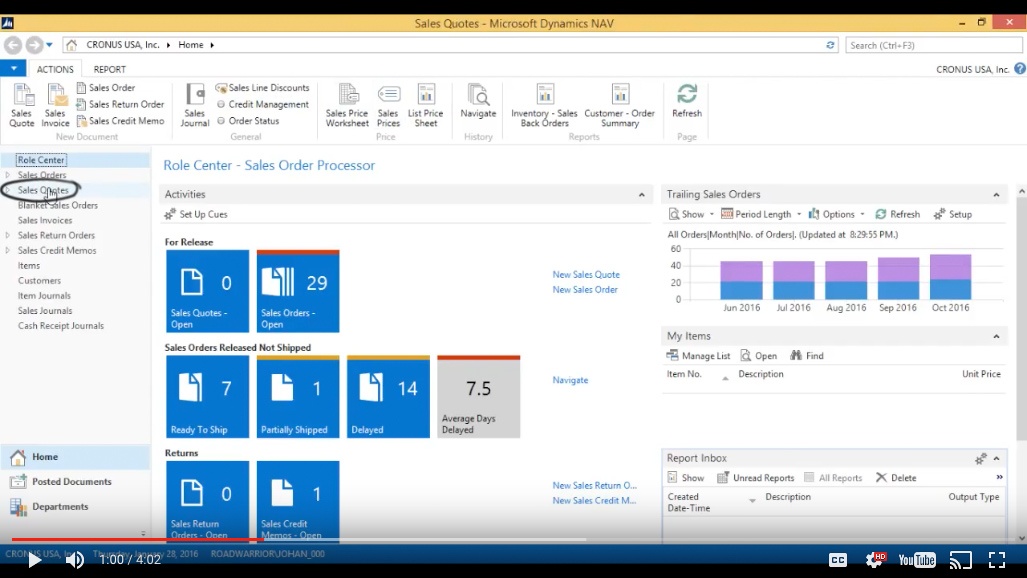
Task: Click Find in My Items
Action: coord(807,356)
